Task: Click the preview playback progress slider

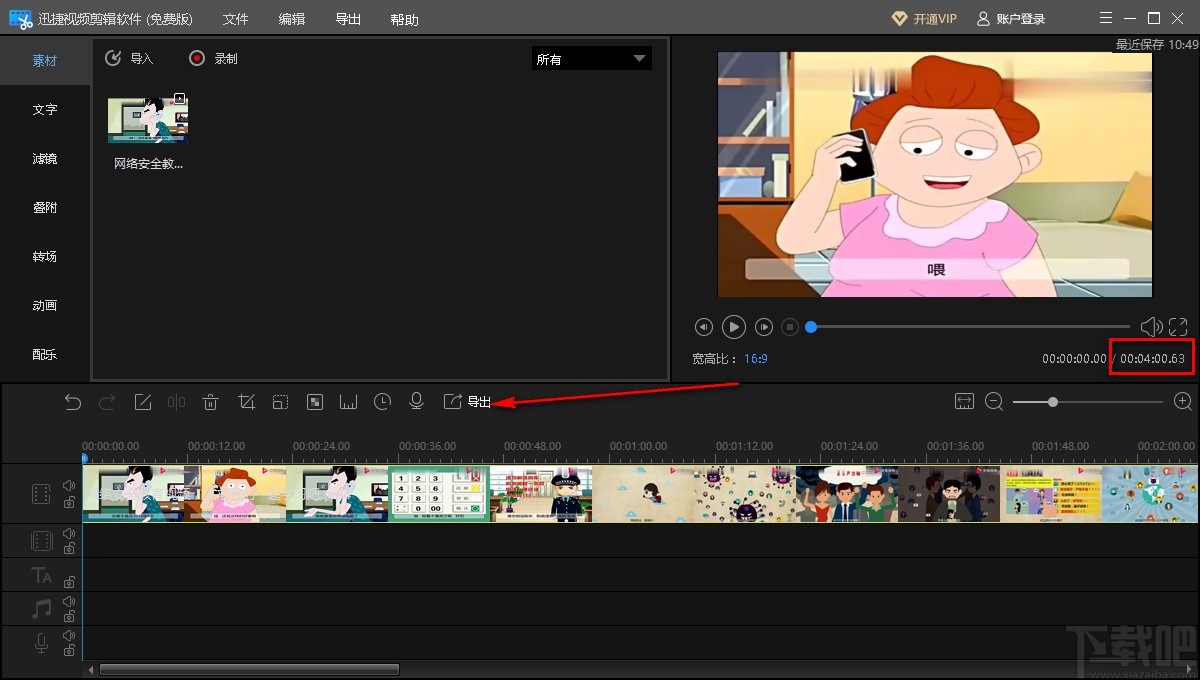Action: click(x=968, y=327)
